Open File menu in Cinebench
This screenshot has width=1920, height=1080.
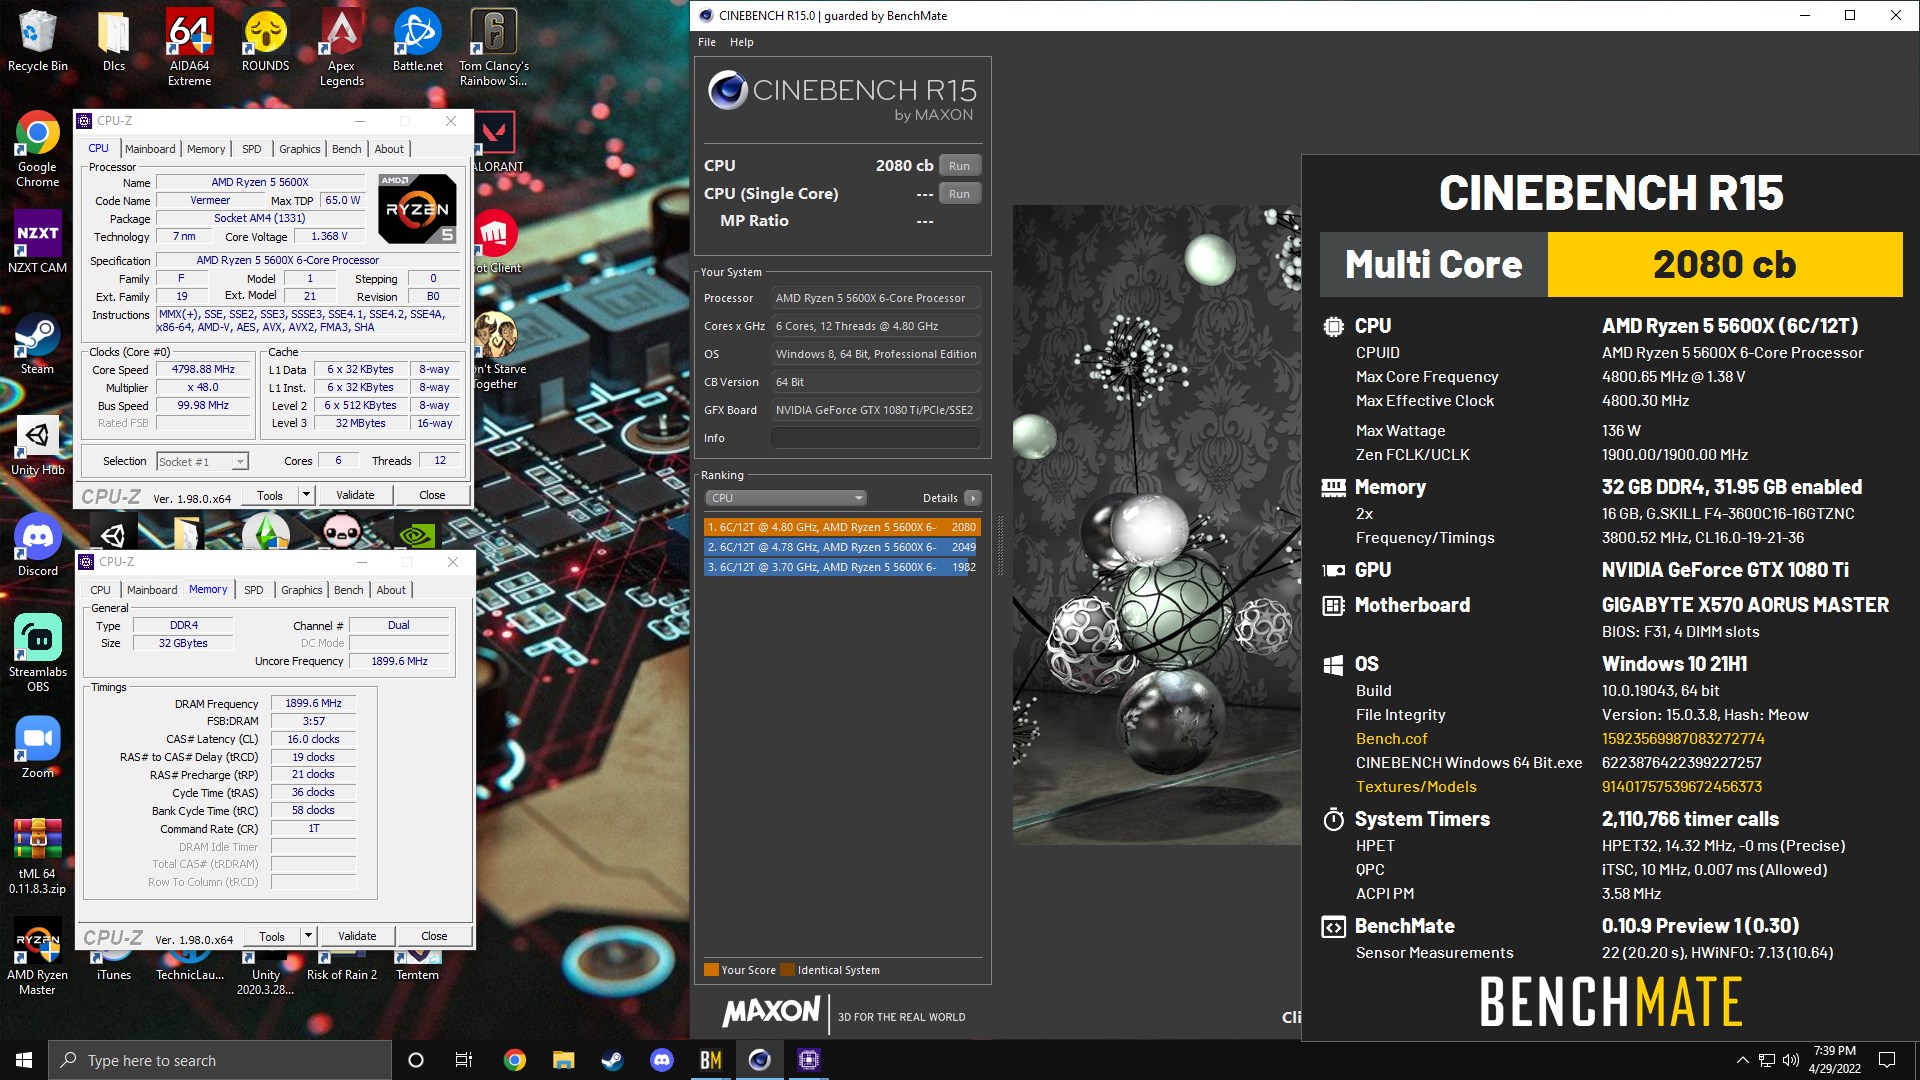point(707,42)
